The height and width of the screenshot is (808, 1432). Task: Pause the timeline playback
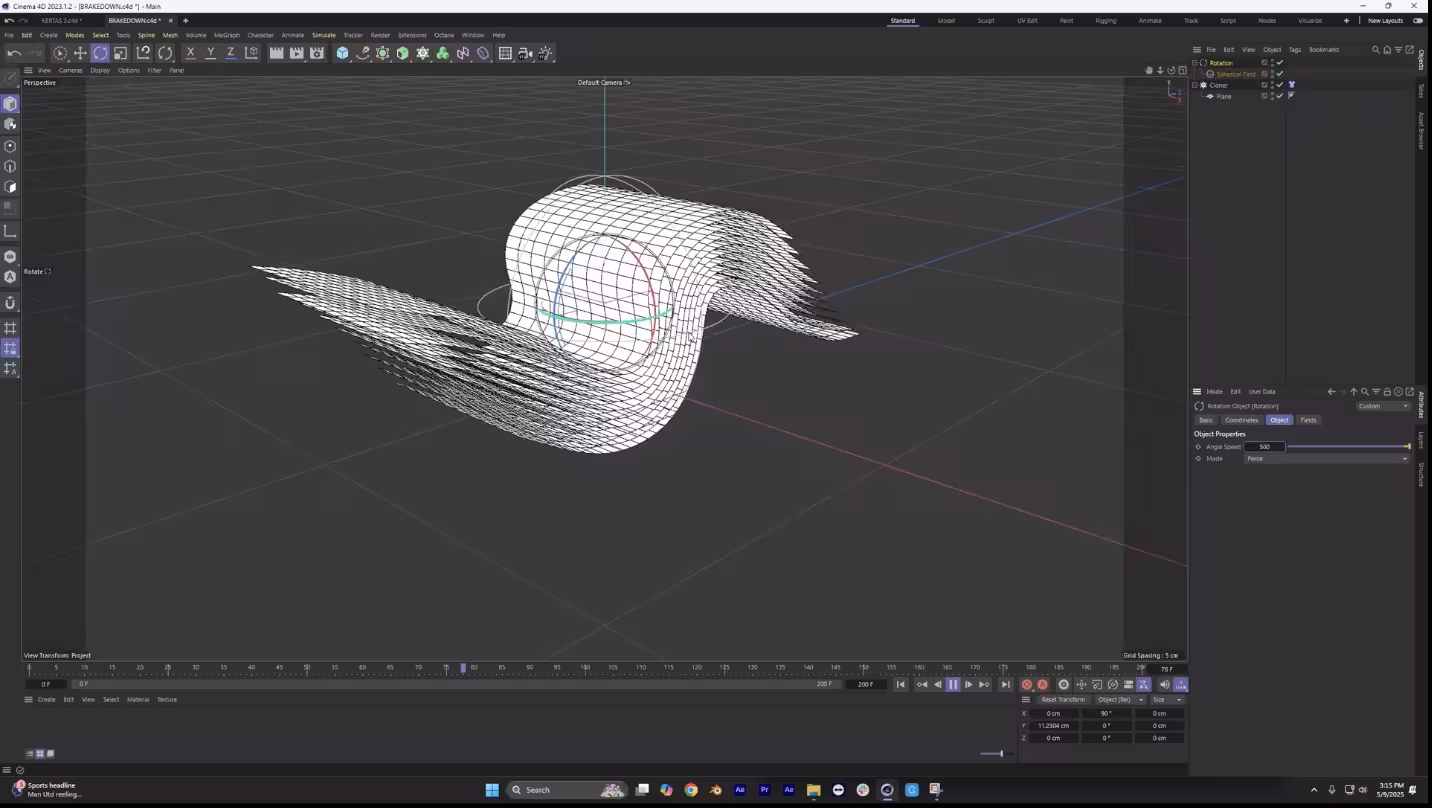coord(953,685)
